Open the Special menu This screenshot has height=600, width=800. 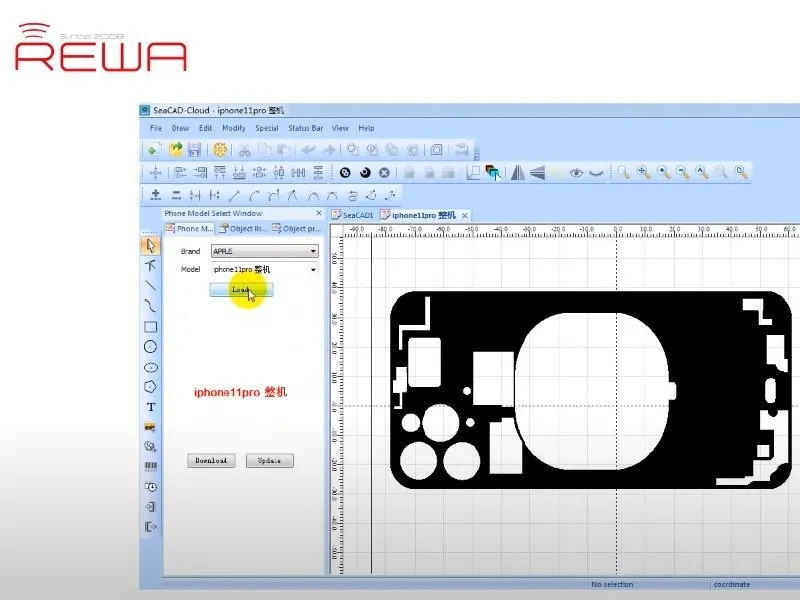(267, 128)
